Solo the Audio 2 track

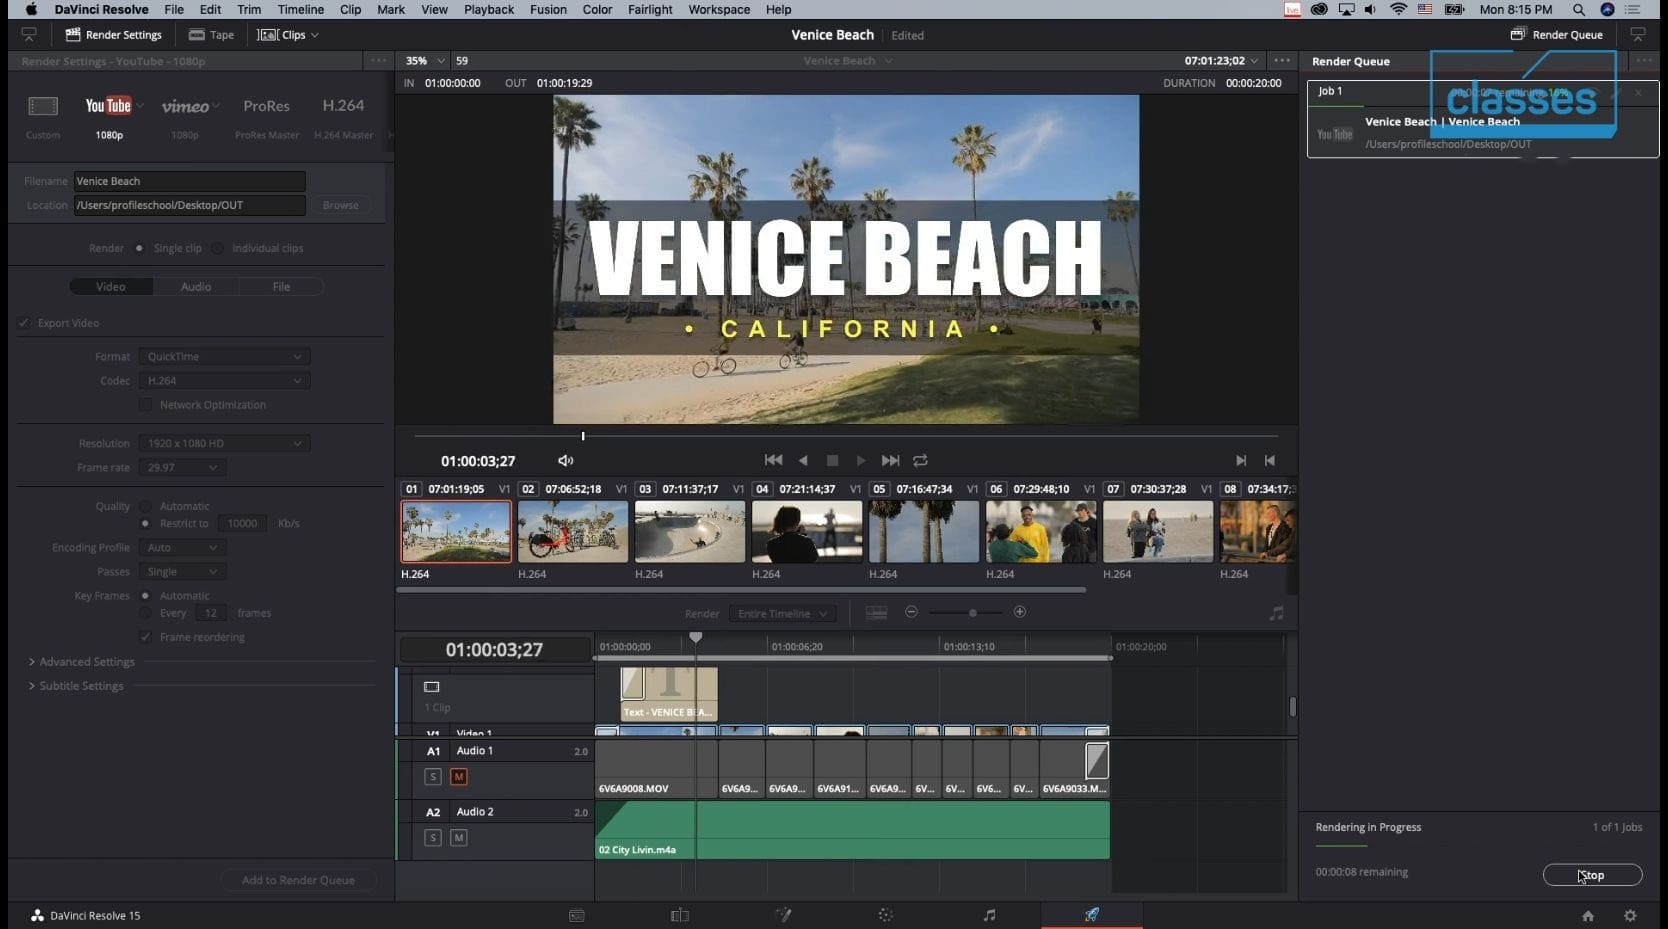433,838
